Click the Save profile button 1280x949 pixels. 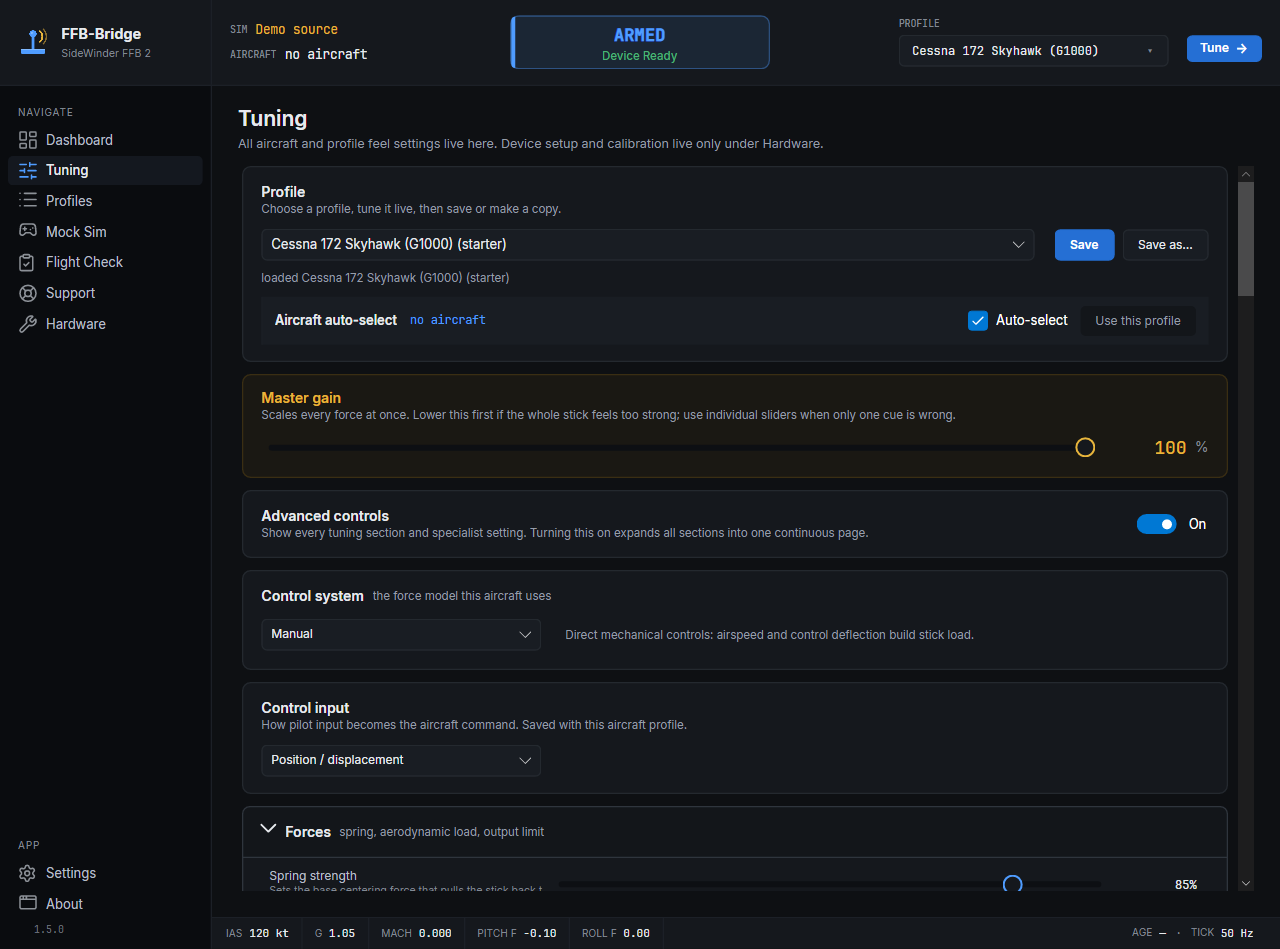pyautogui.click(x=1084, y=244)
